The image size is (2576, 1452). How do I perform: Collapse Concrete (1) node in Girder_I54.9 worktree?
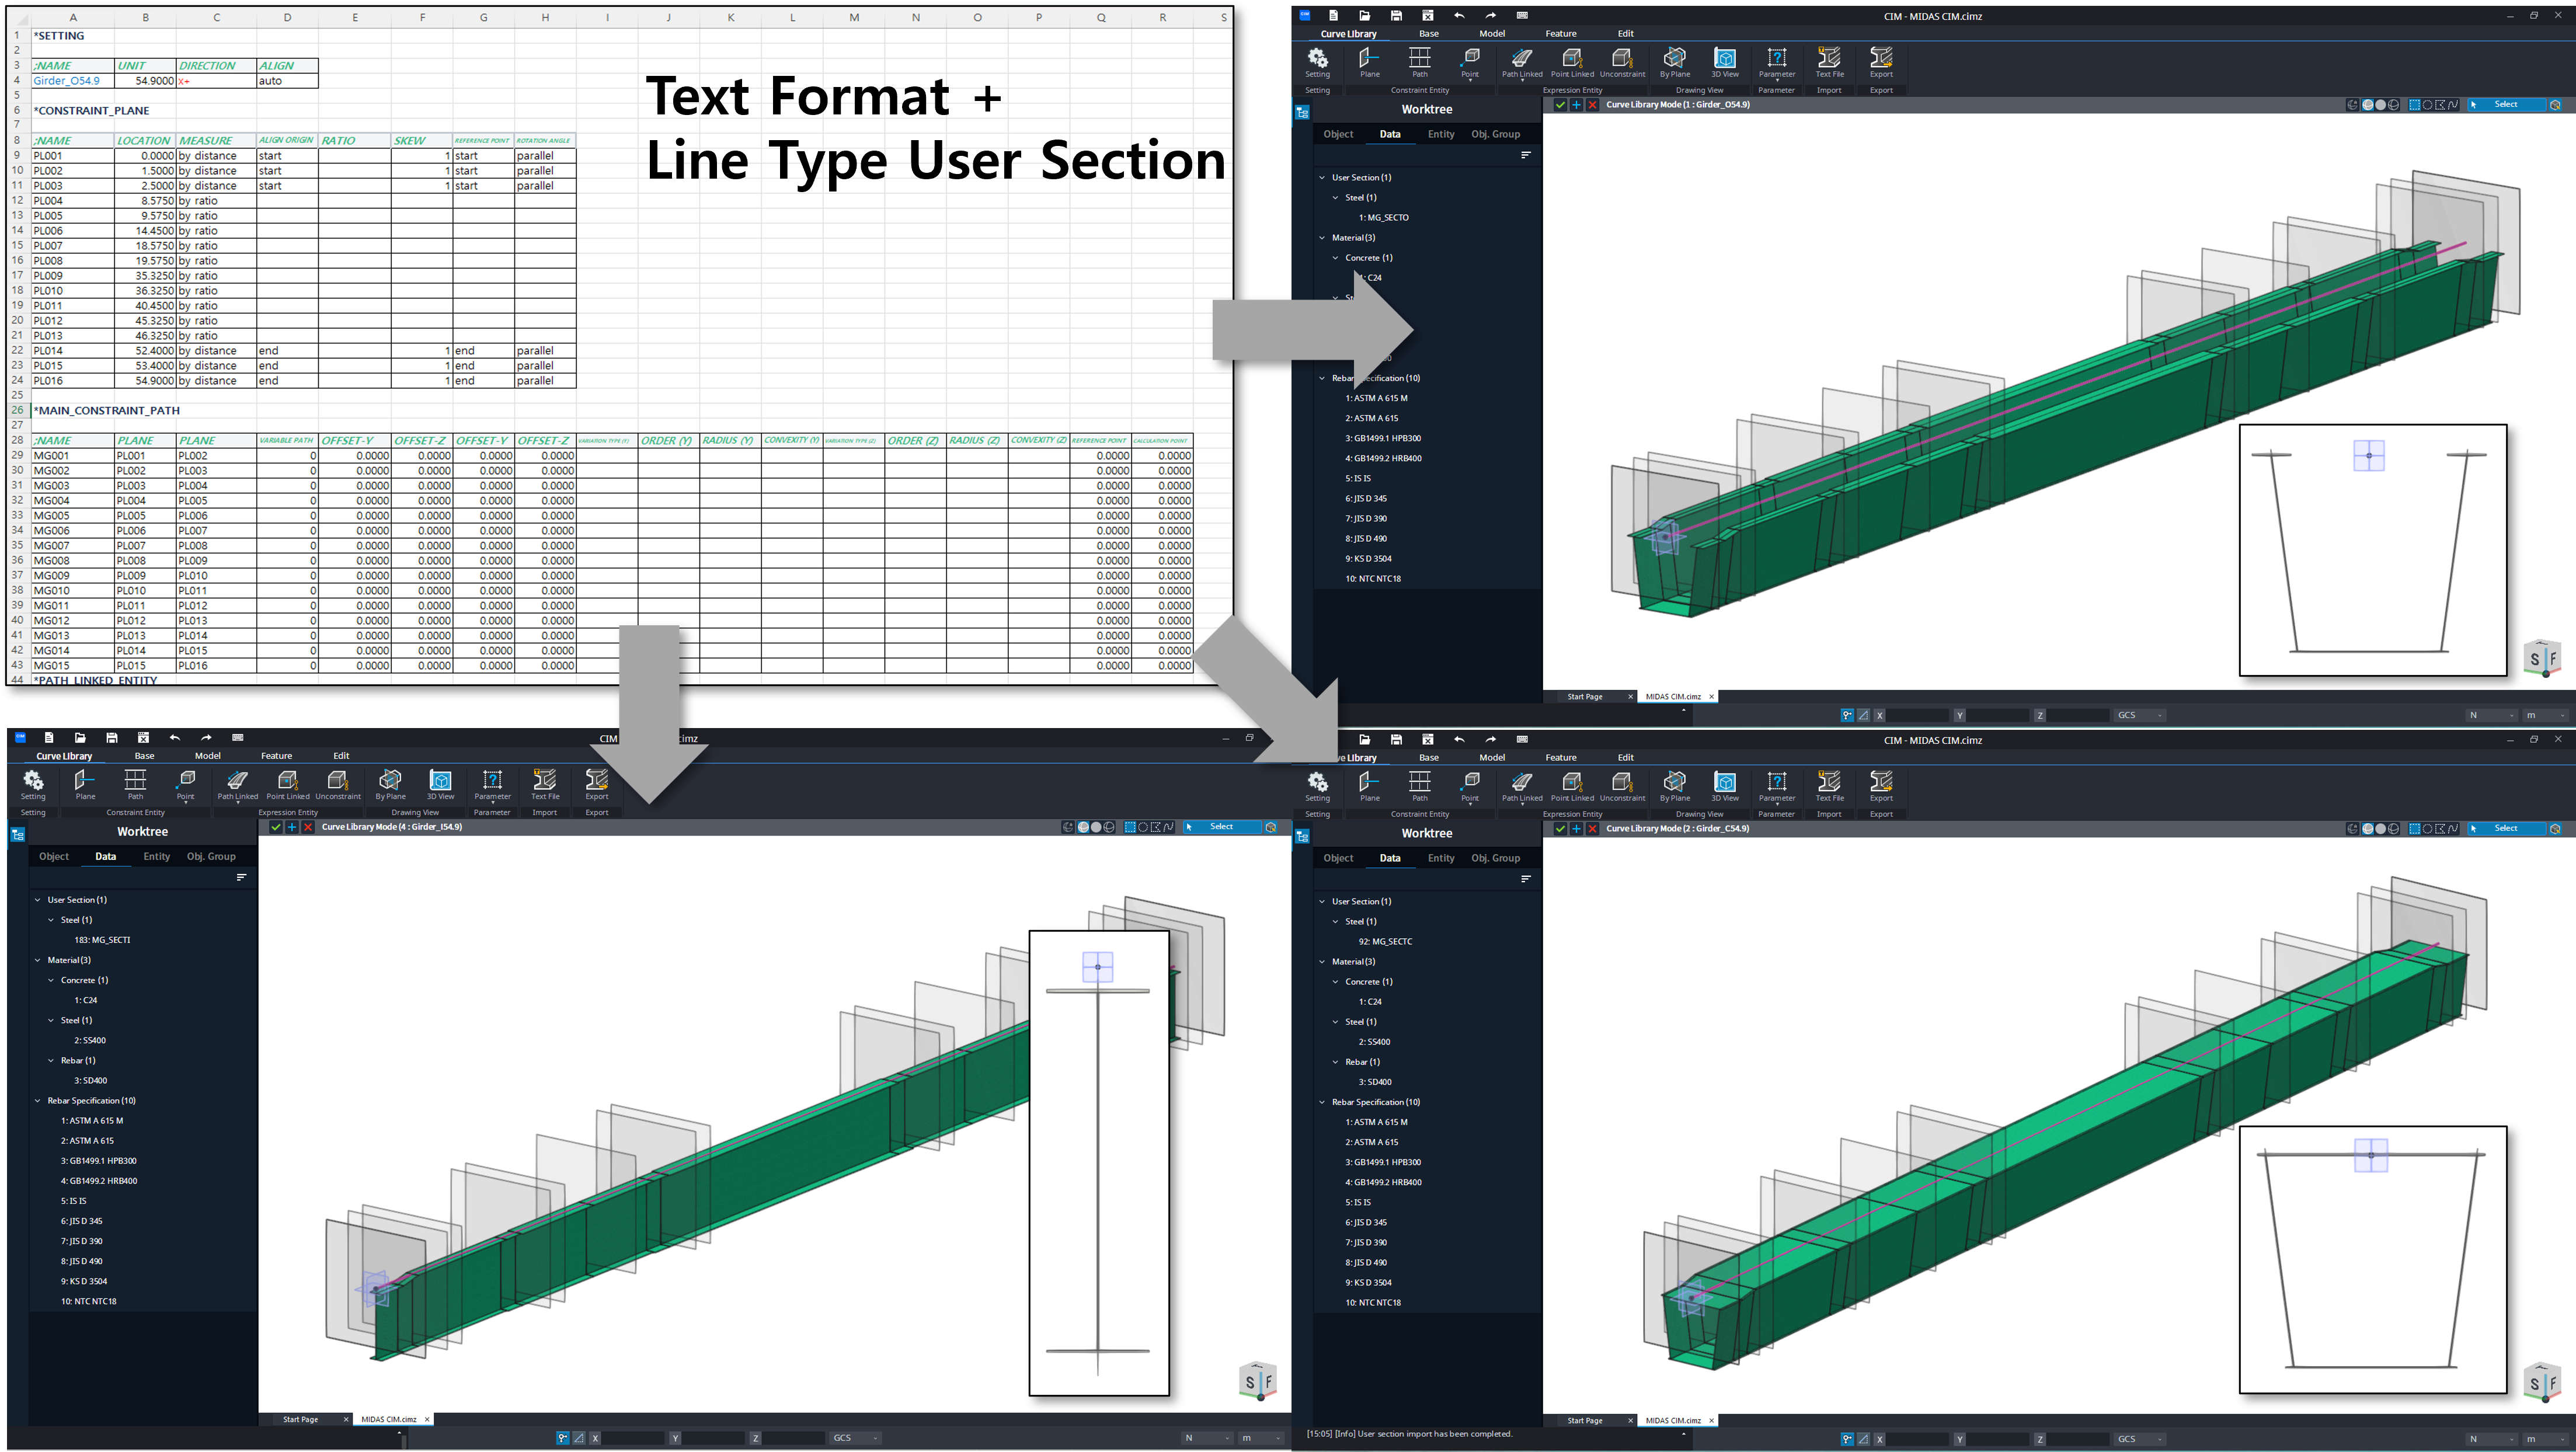[51, 980]
